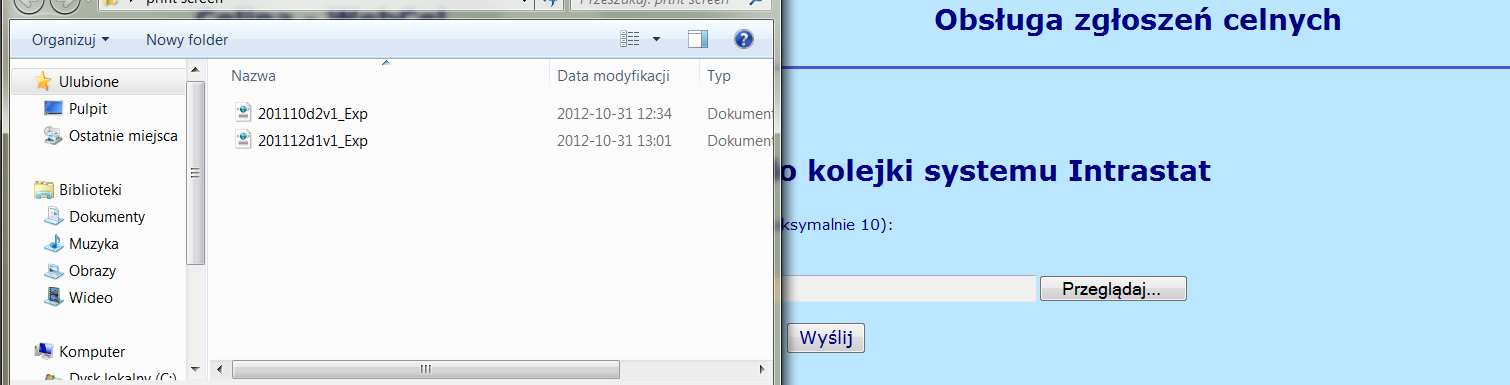Click the Ostatnie miejsca icon
Viewport: 1510px width, 385px height.
click(x=53, y=136)
